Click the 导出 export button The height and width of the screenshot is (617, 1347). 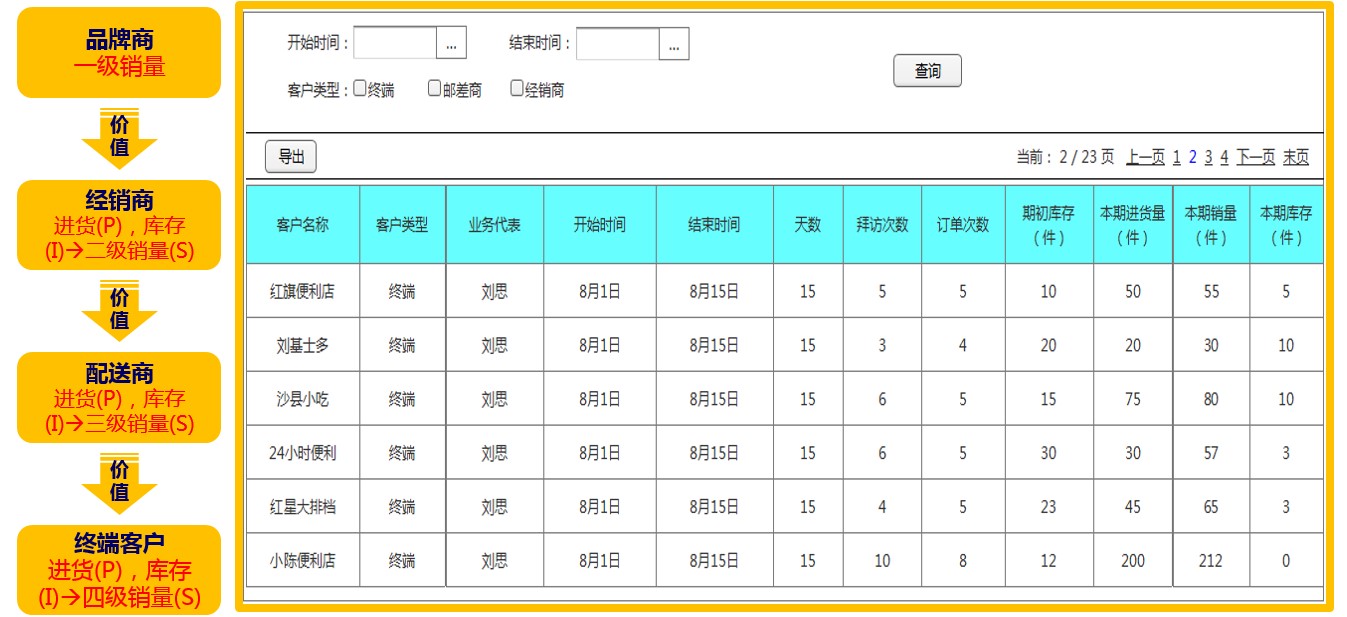[x=291, y=157]
